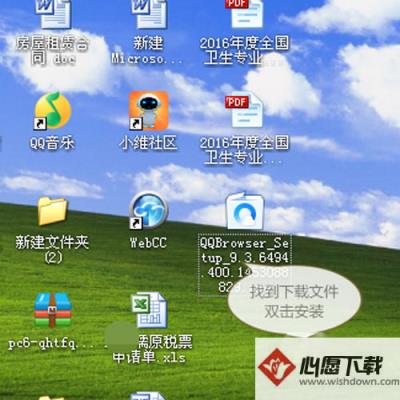Click the QQ音乐 label text
Image resolution: width=400 pixels, height=400 pixels.
pos(52,143)
